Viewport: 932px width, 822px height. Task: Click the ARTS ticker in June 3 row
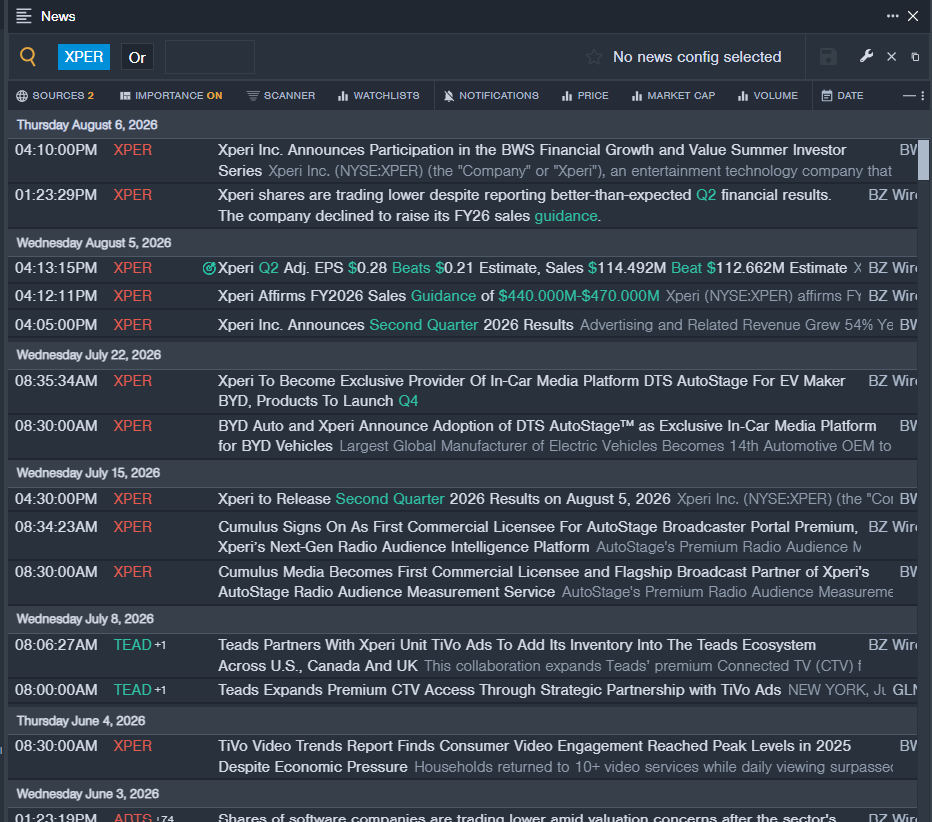[x=133, y=817]
